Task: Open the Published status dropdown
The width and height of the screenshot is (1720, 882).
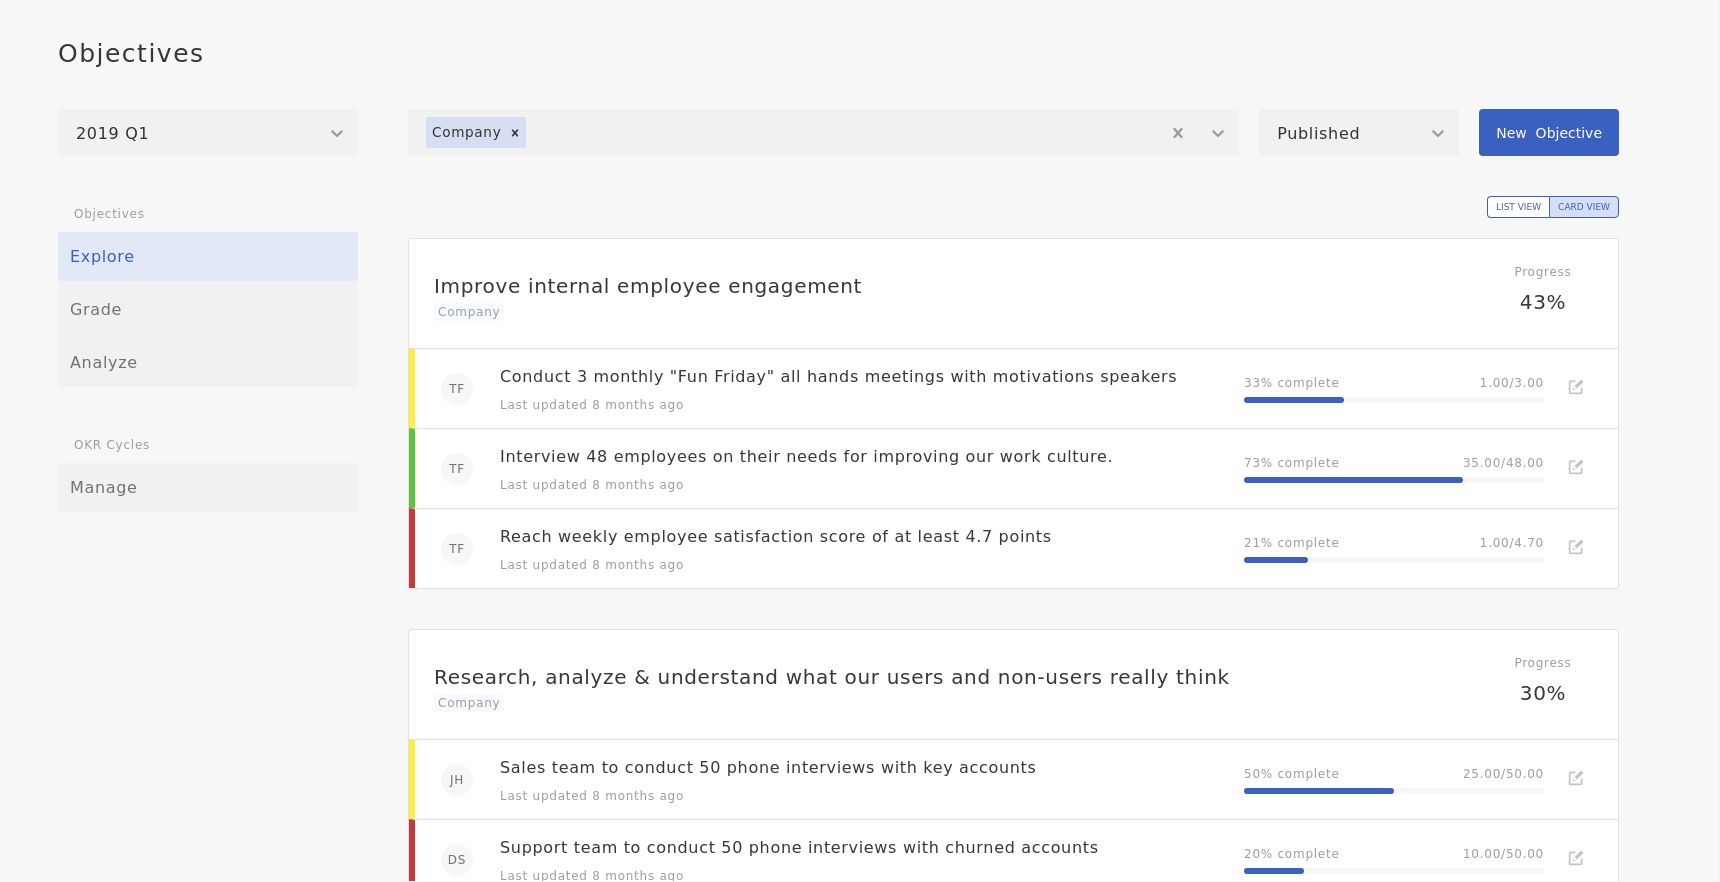Action: [1358, 133]
